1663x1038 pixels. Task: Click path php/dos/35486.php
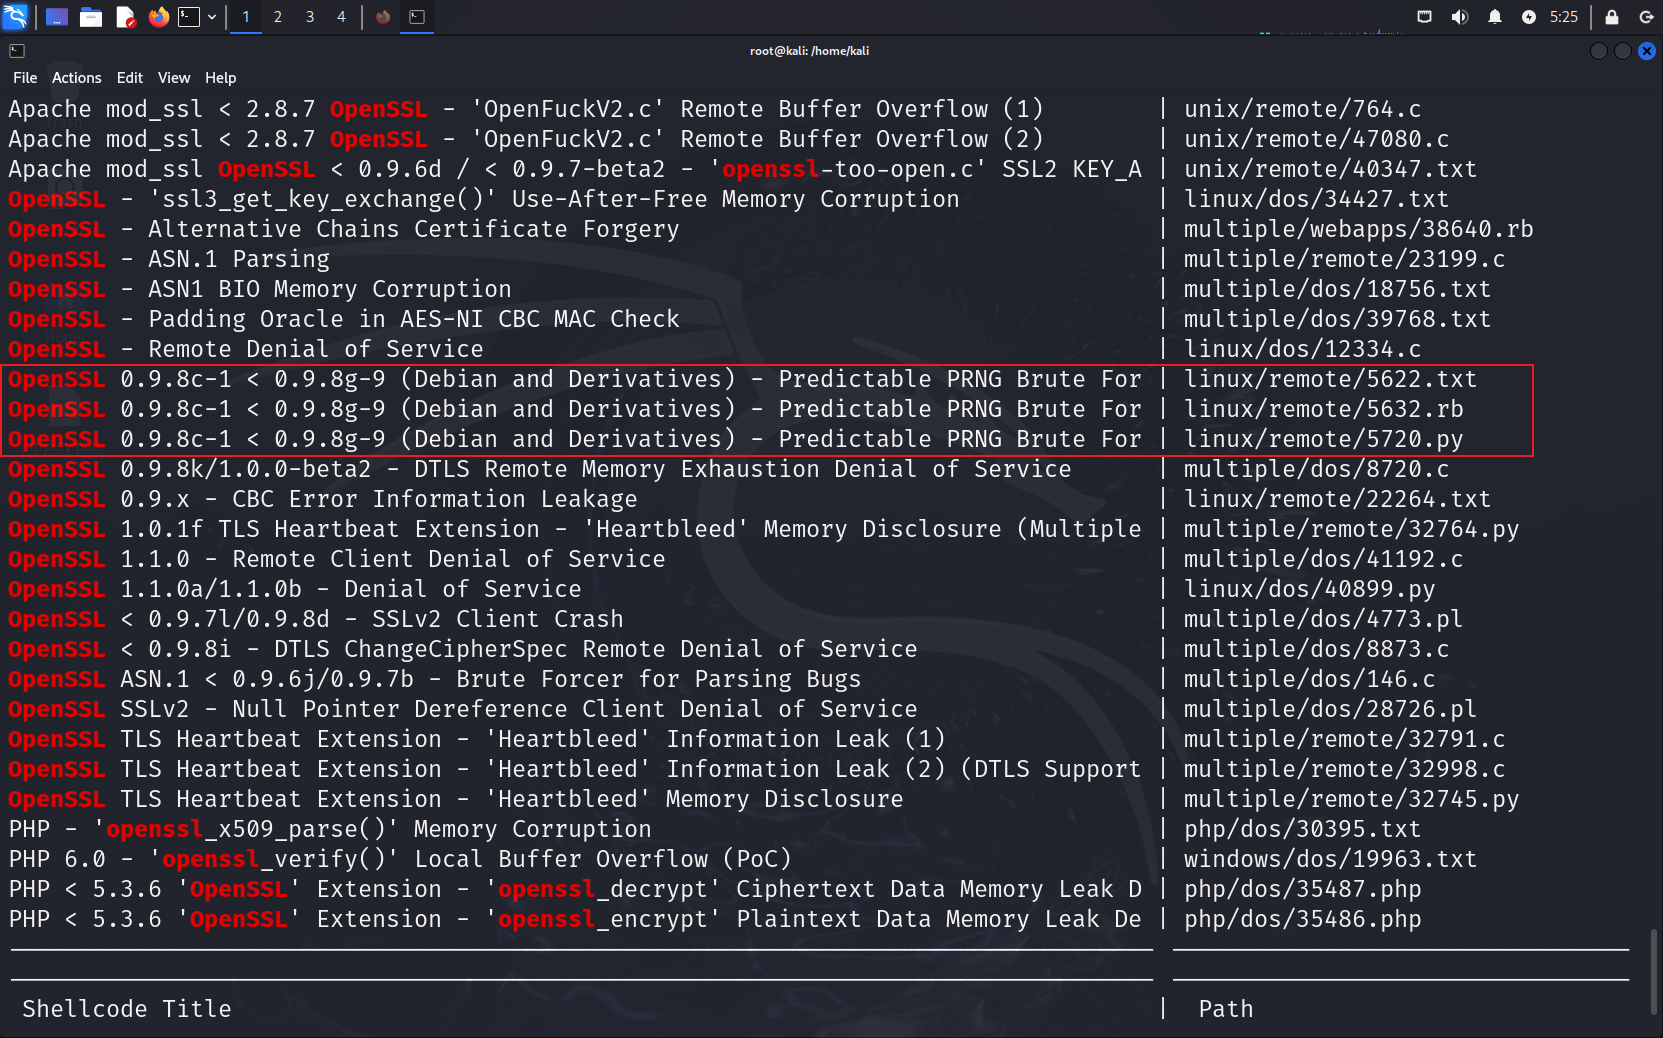(x=1303, y=919)
